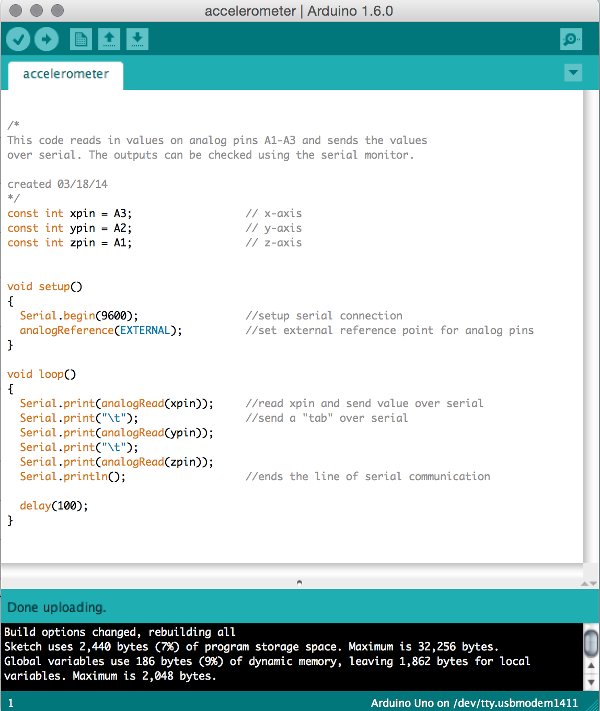Click the 'Done uploading.' status message
This screenshot has width=600, height=711.
(x=57, y=608)
